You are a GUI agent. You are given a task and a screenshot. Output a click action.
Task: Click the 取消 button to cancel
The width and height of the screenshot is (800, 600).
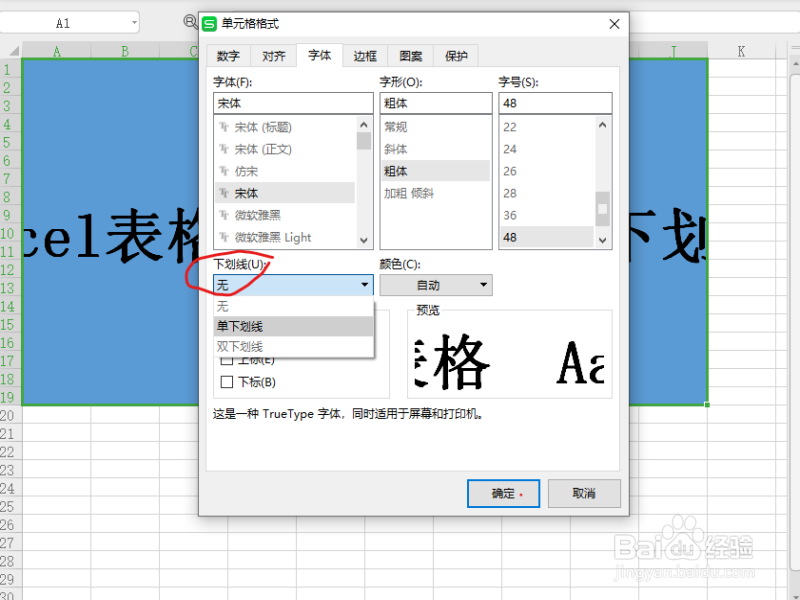[584, 493]
